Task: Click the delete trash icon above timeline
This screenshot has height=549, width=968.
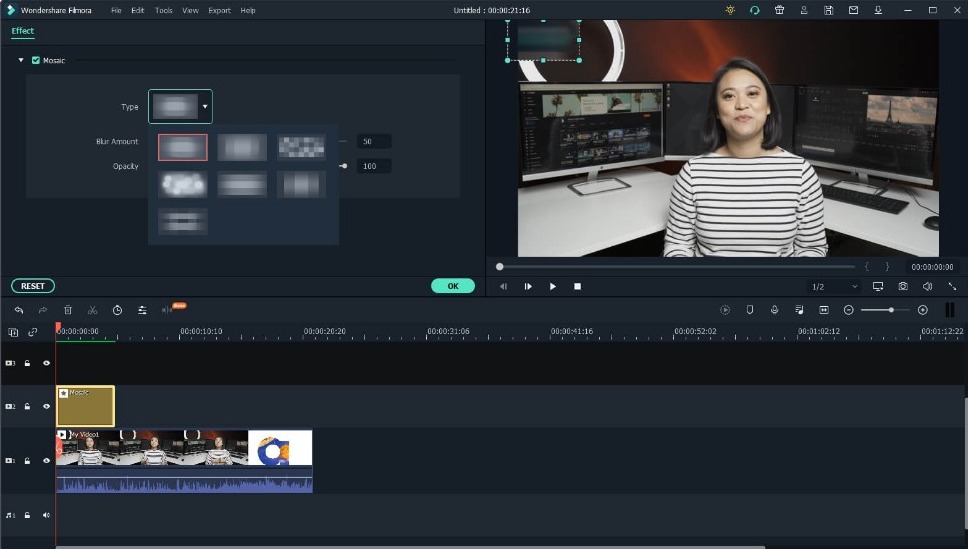Action: coord(68,310)
